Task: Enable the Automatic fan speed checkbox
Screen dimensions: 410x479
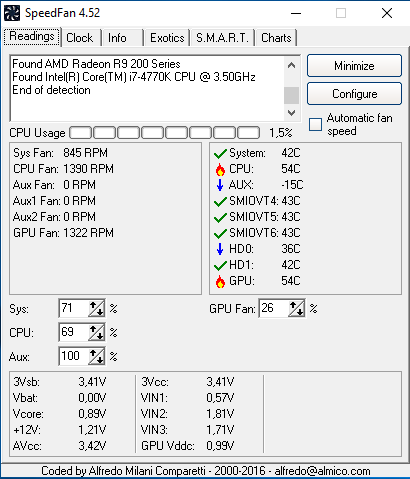Action: [315, 124]
